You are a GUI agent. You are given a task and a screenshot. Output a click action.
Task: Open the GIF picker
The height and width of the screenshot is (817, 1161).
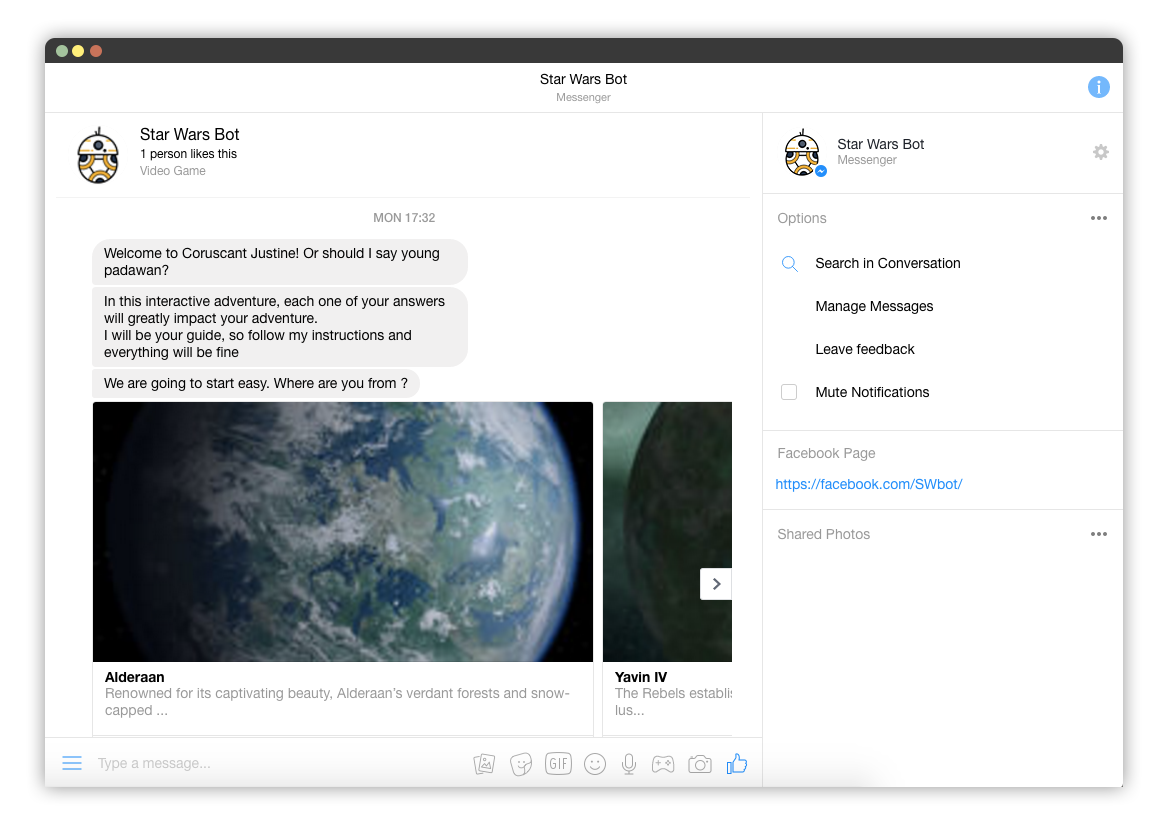558,763
